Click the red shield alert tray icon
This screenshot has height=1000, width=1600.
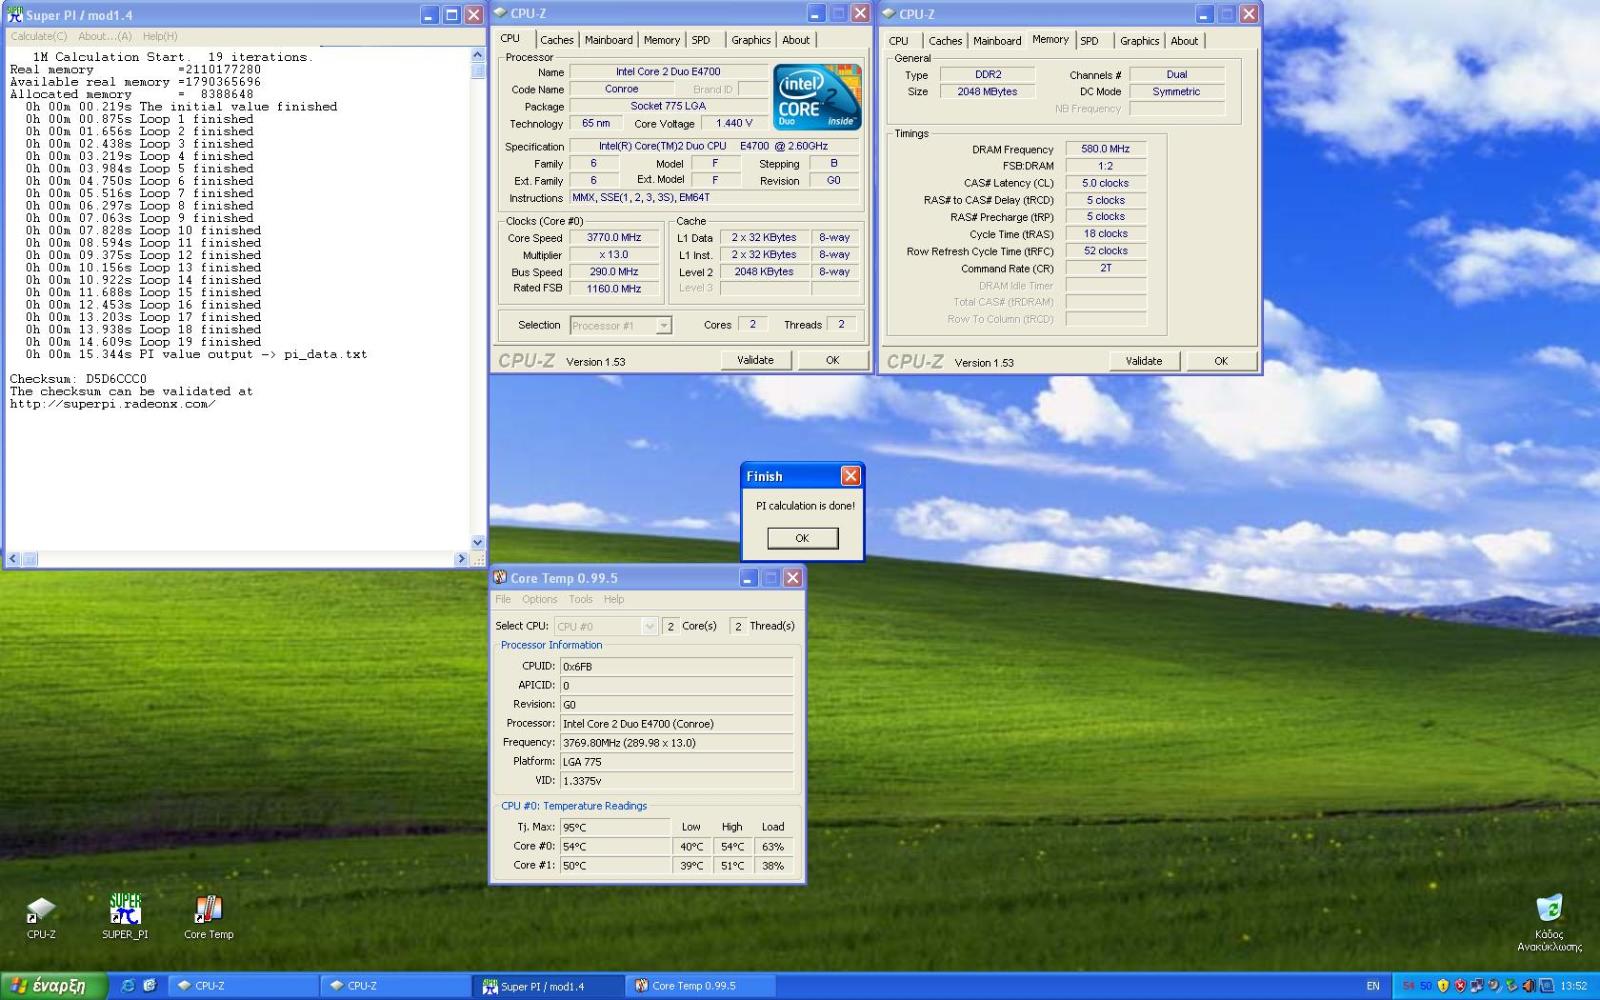pos(1460,986)
